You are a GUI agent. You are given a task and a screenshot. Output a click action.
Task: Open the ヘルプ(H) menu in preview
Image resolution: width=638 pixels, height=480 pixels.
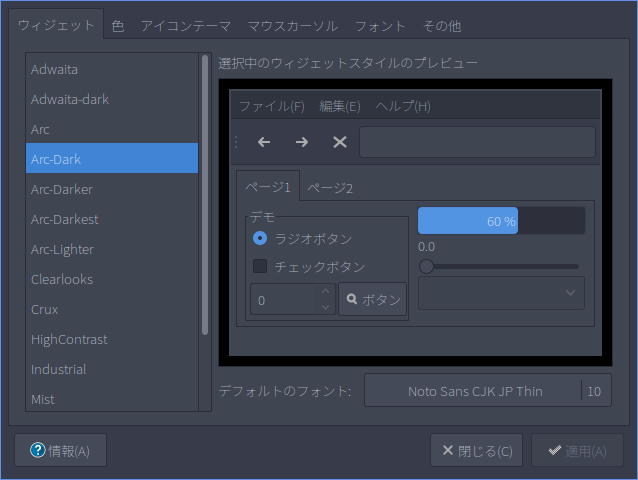(403, 106)
